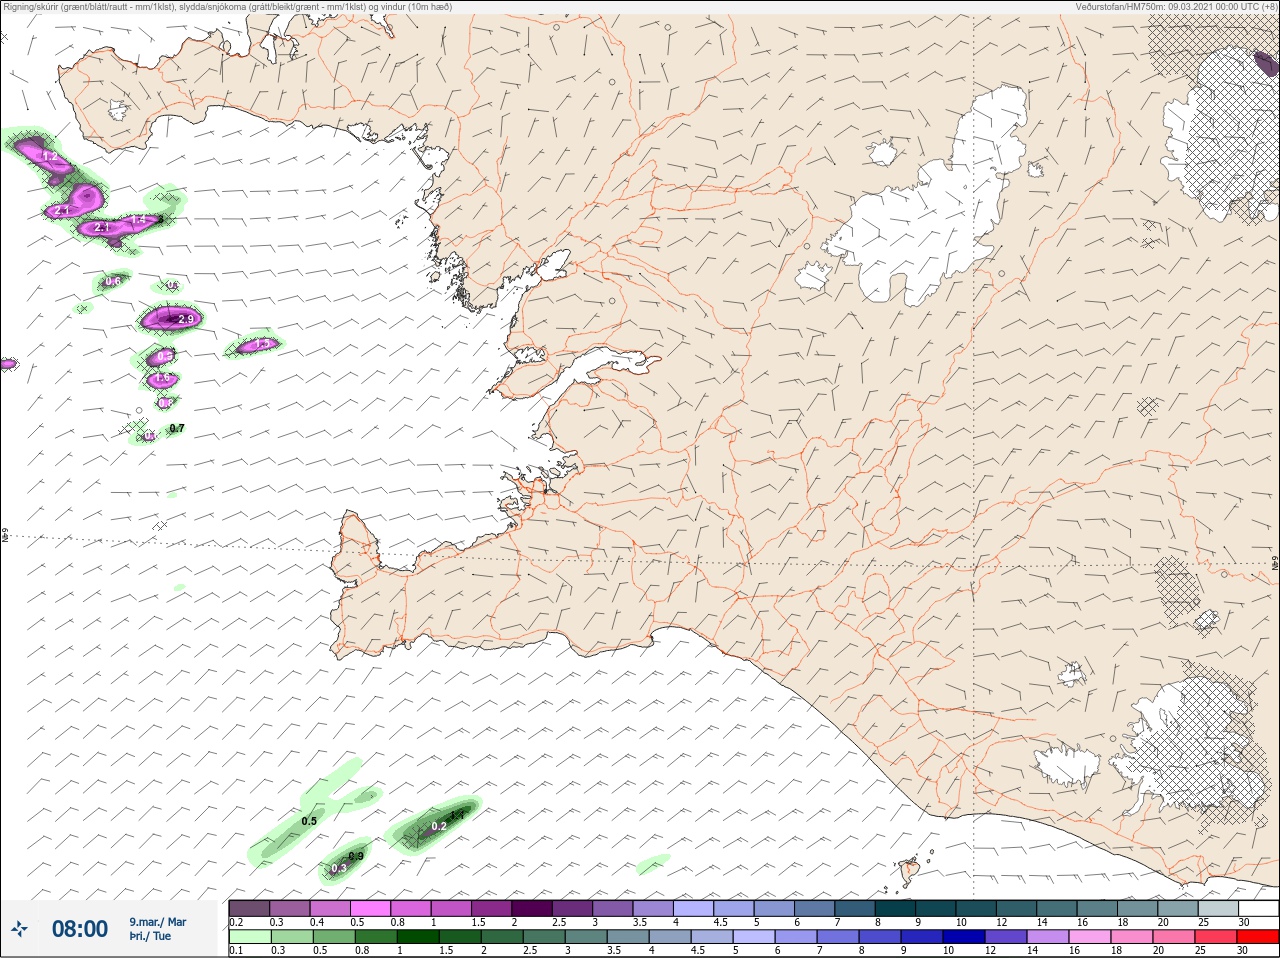The width and height of the screenshot is (1280, 958).
Task: Pick upper legend swatch between 9 and 10
Action: (936, 908)
